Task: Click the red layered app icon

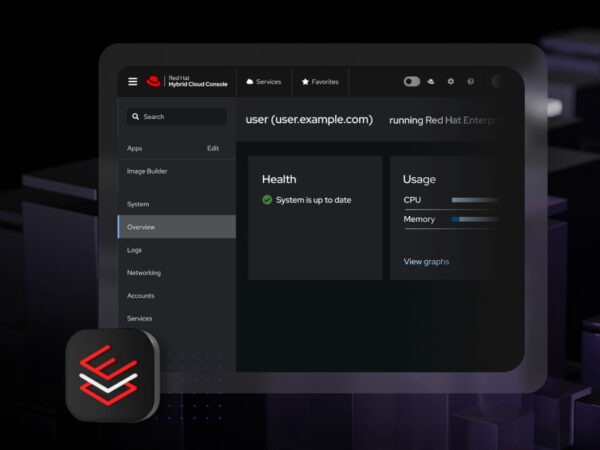Action: [x=112, y=375]
